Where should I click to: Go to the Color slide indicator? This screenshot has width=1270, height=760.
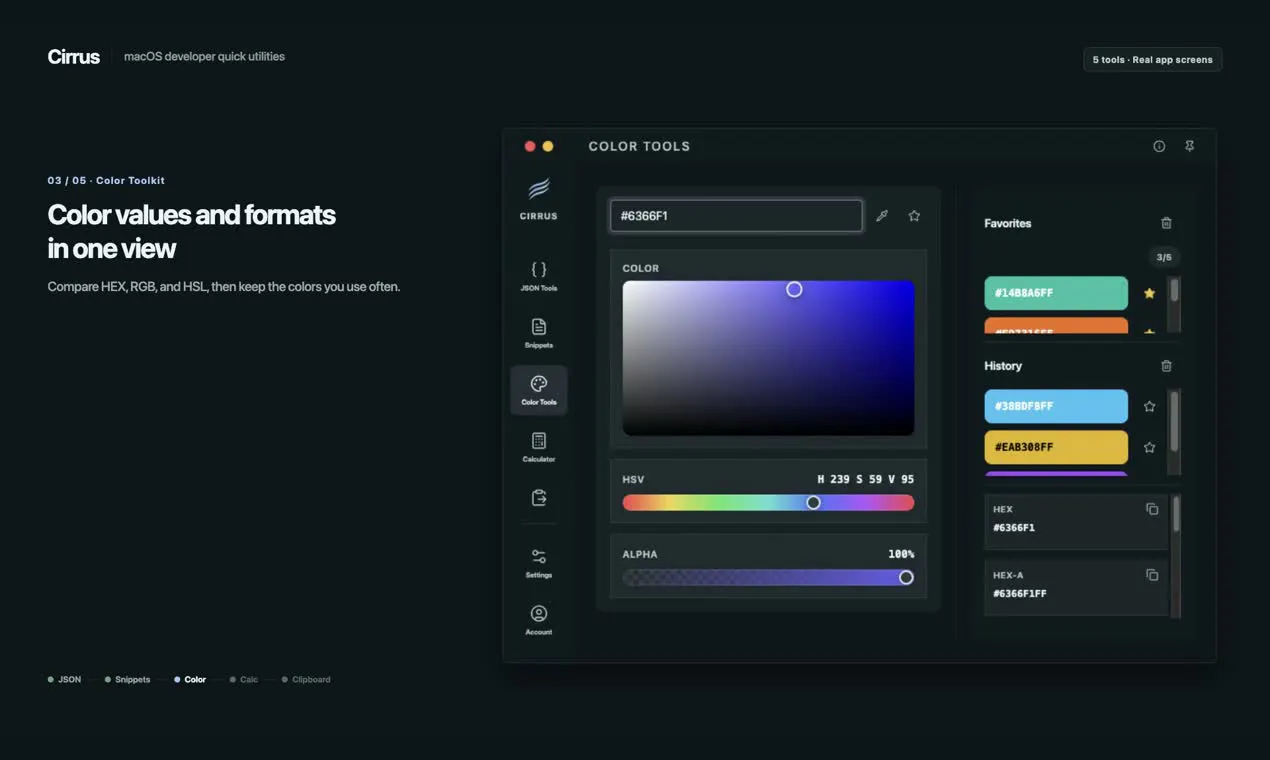190,679
